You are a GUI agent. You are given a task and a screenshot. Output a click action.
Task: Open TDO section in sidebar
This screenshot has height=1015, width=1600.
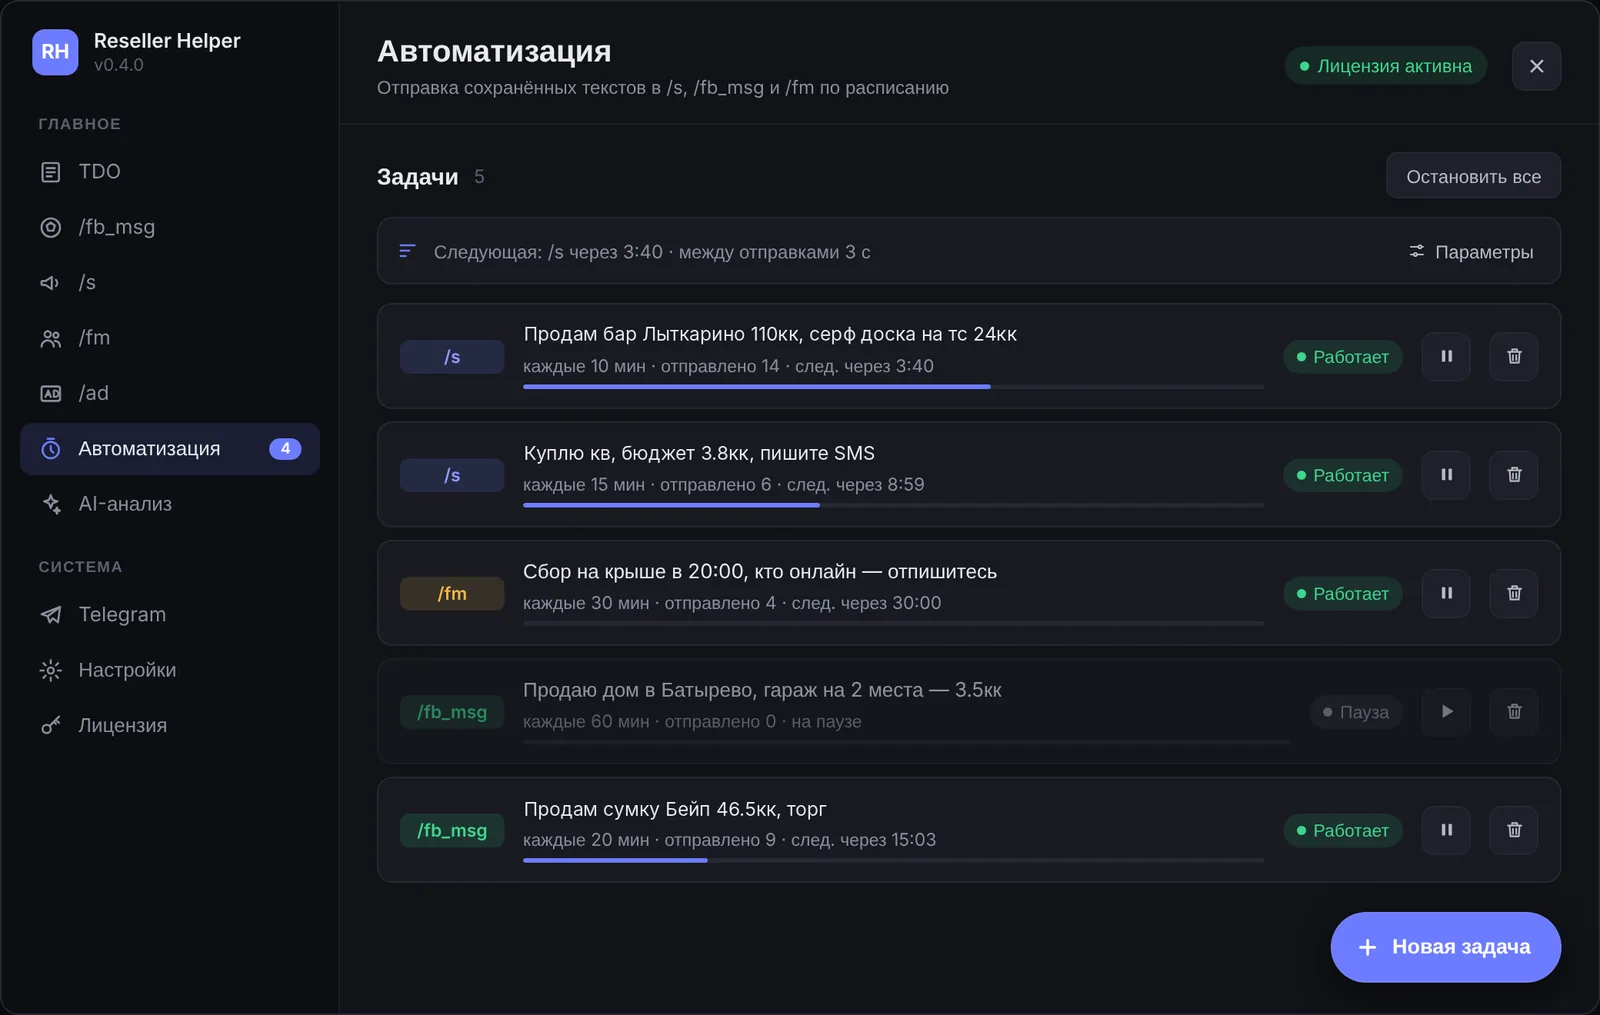pyautogui.click(x=170, y=172)
